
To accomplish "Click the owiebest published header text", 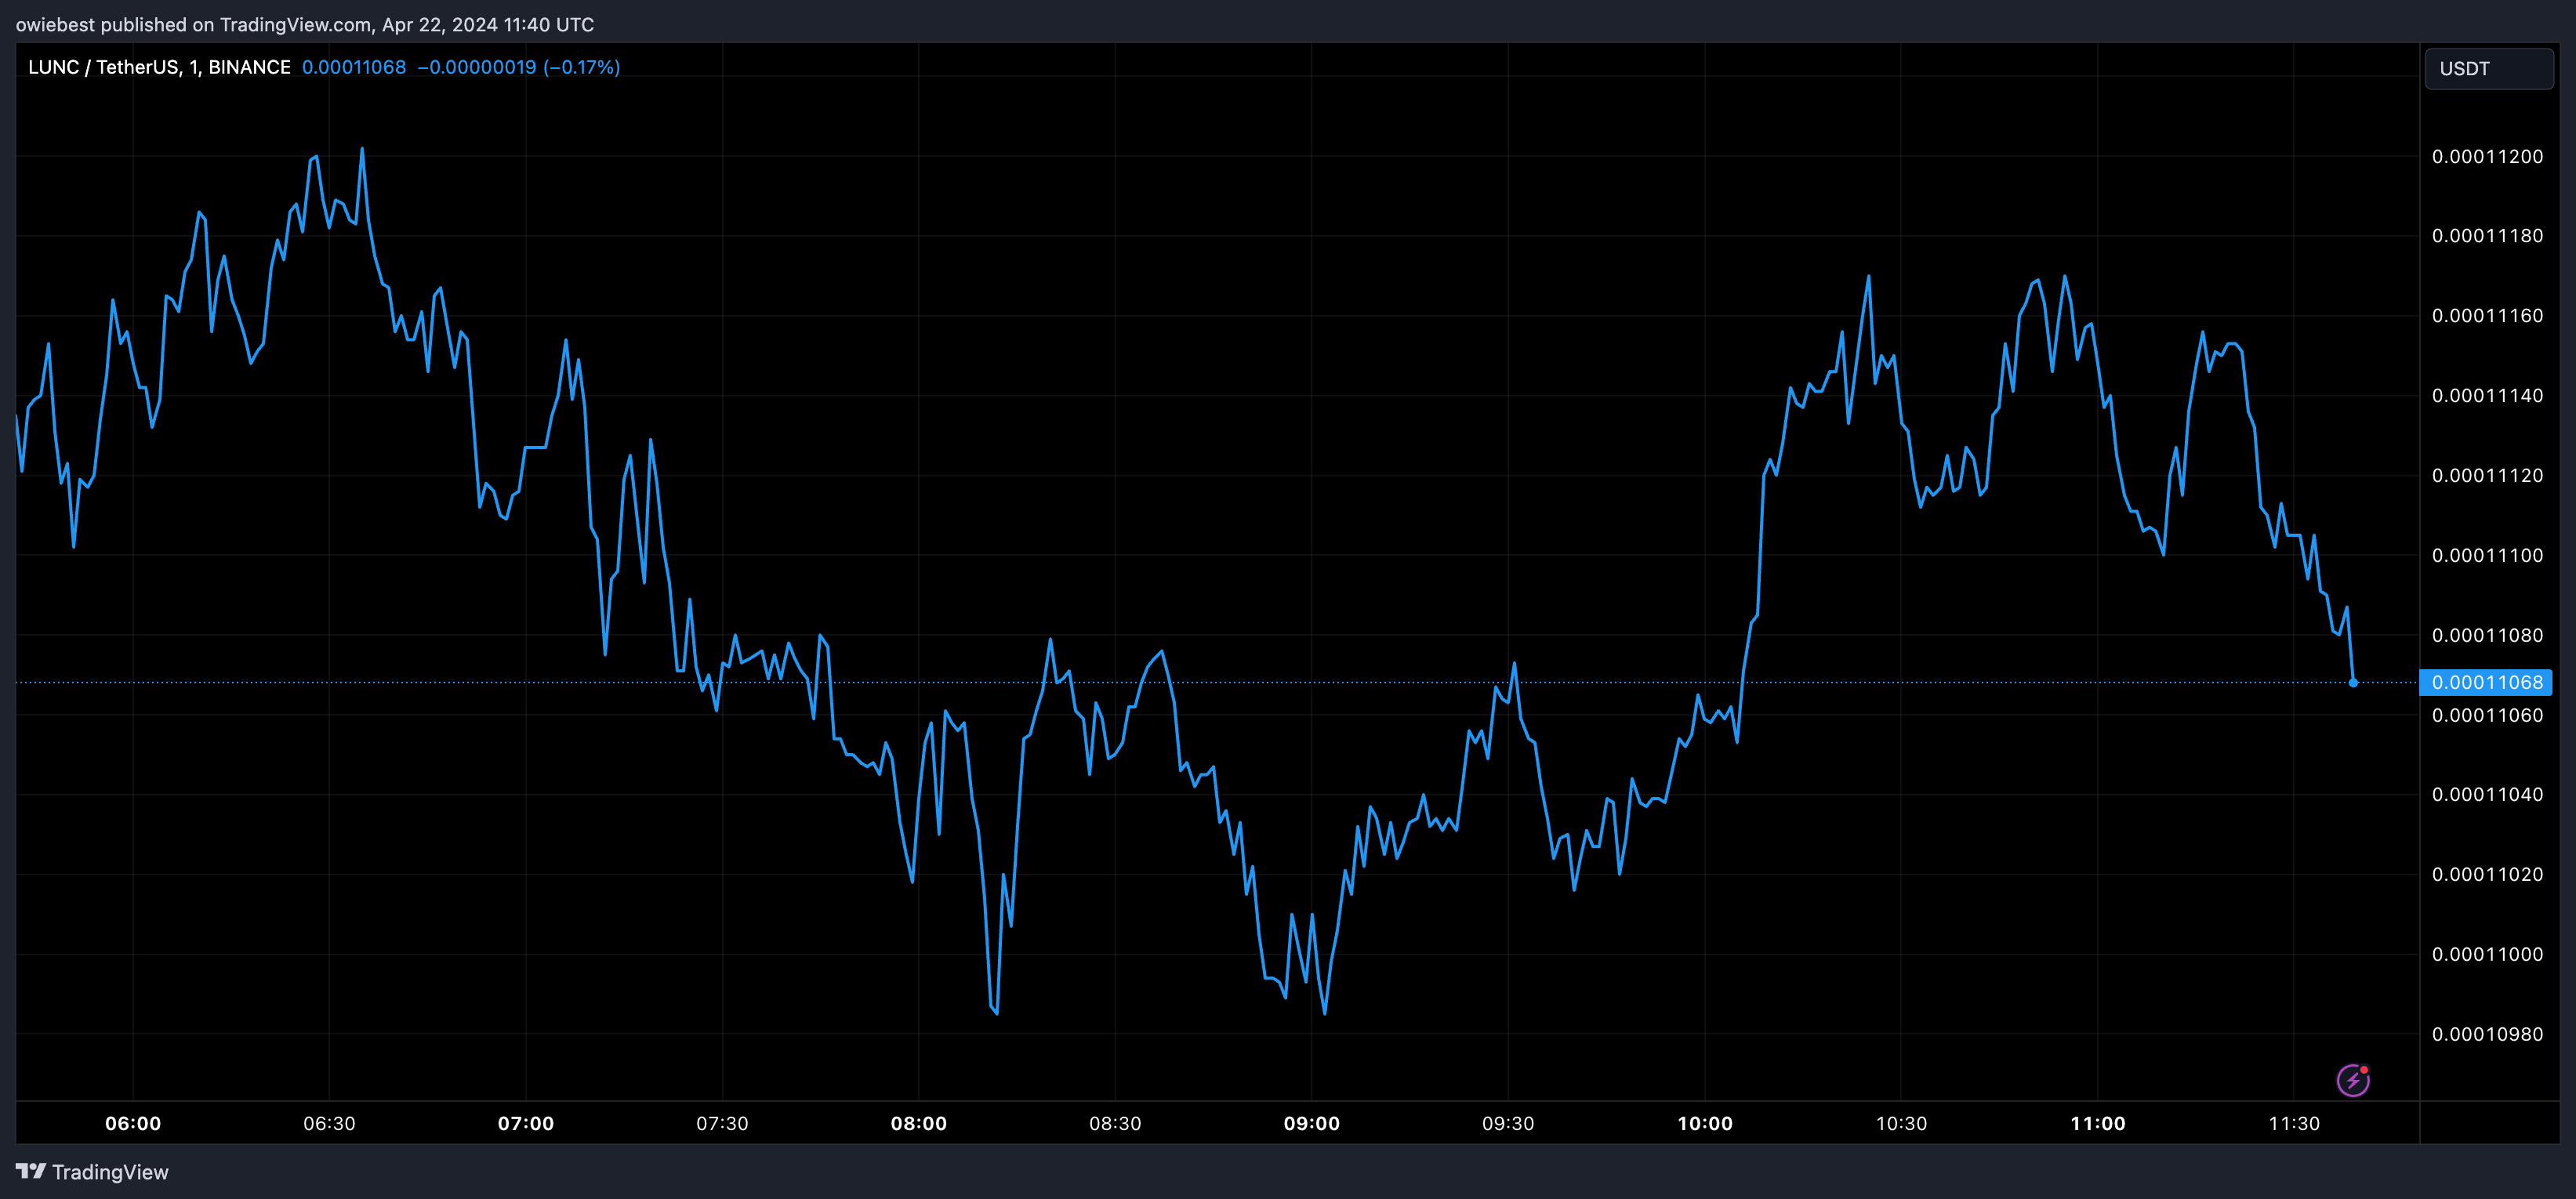I will 304,24.
